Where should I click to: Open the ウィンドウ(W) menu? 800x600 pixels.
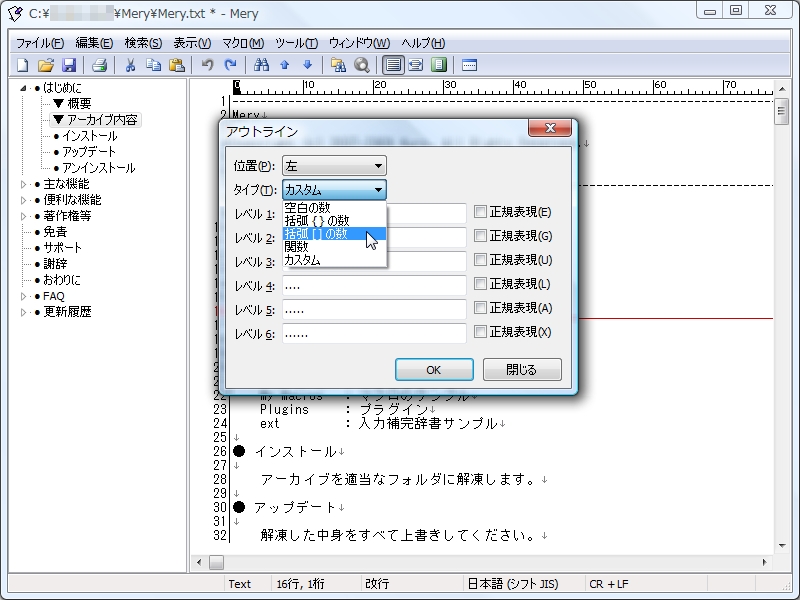[x=359, y=43]
